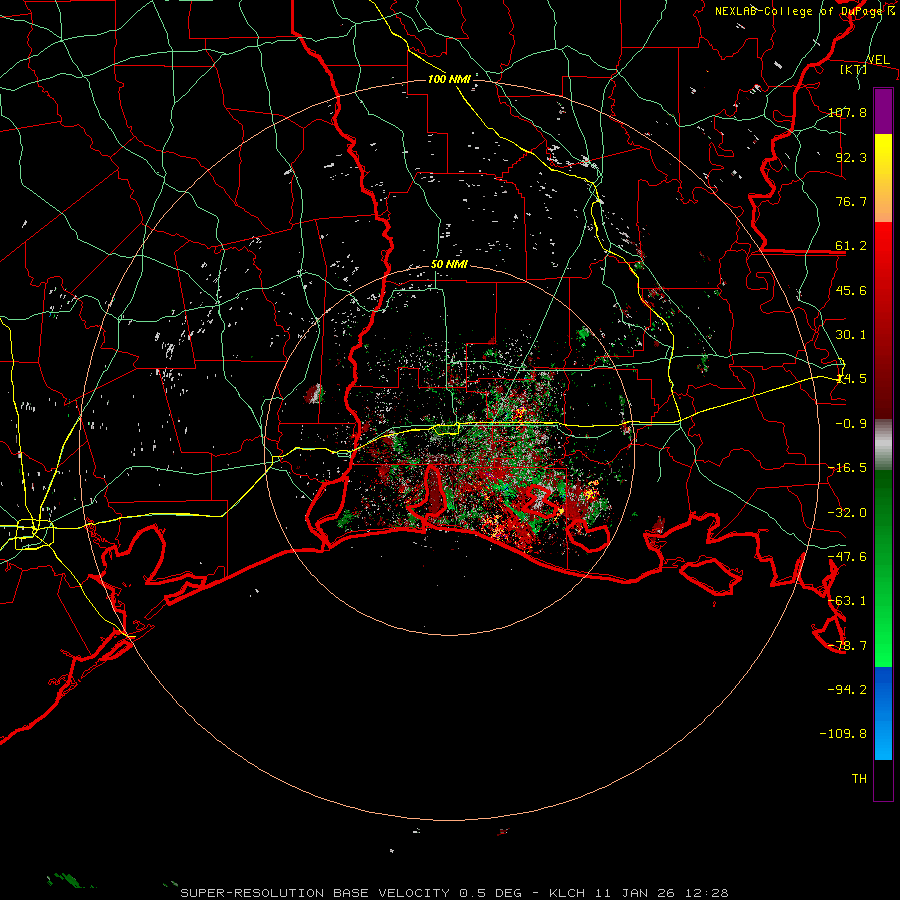This screenshot has height=900, width=900.
Task: Click the purple segment of the color bar
Action: [x=883, y=111]
